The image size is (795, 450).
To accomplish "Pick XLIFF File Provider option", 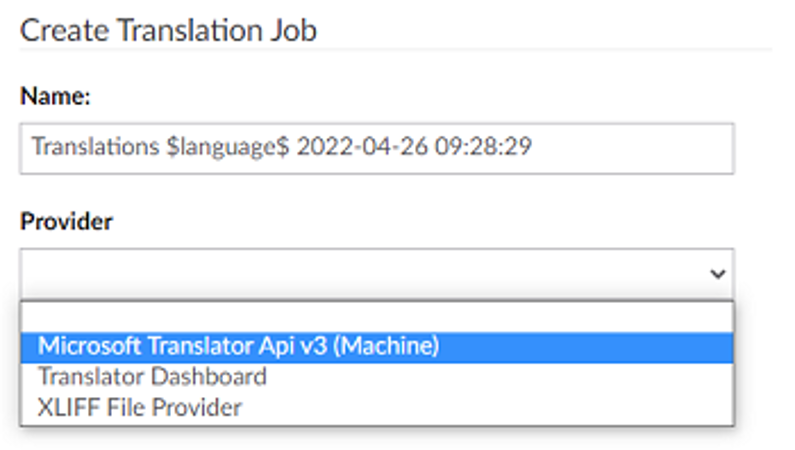I will tap(140, 407).
